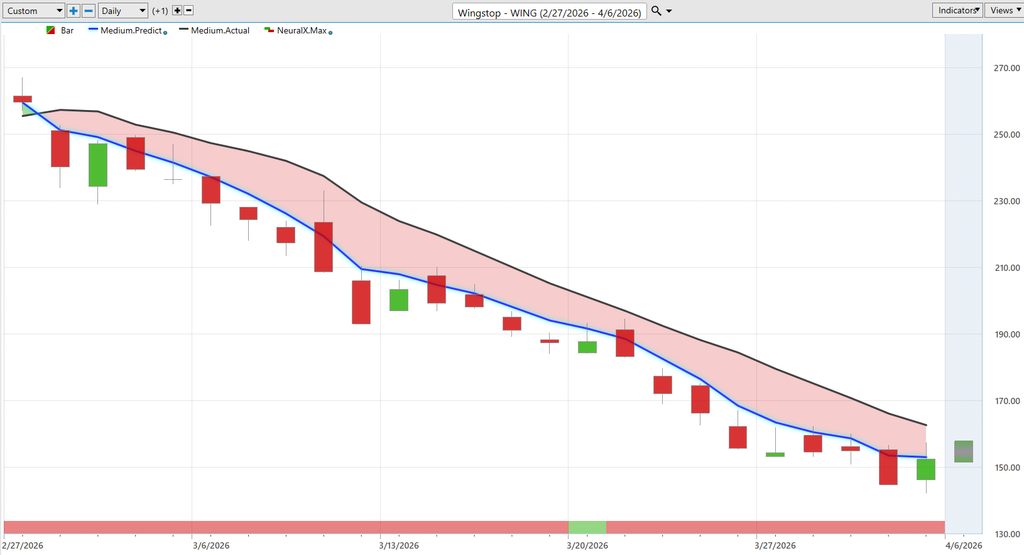This screenshot has height=555, width=1024.
Task: Open the Daily interval dropdown
Action: click(x=122, y=11)
